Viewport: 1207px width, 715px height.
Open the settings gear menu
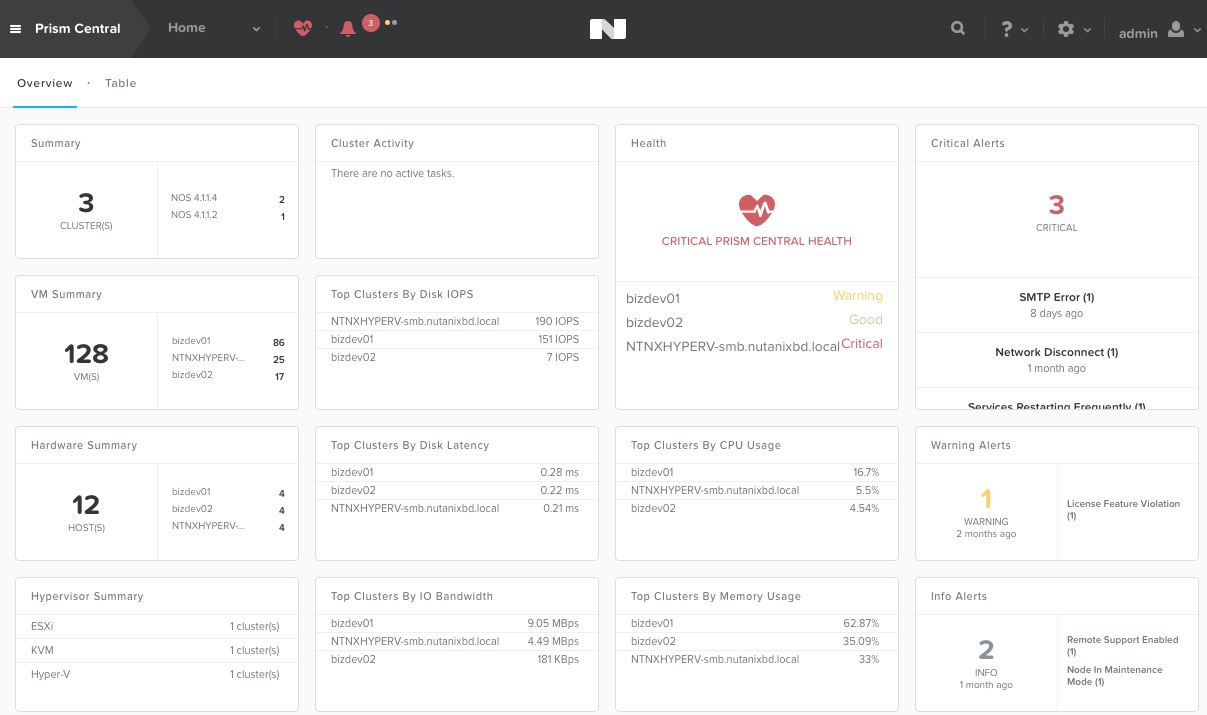pos(1074,29)
